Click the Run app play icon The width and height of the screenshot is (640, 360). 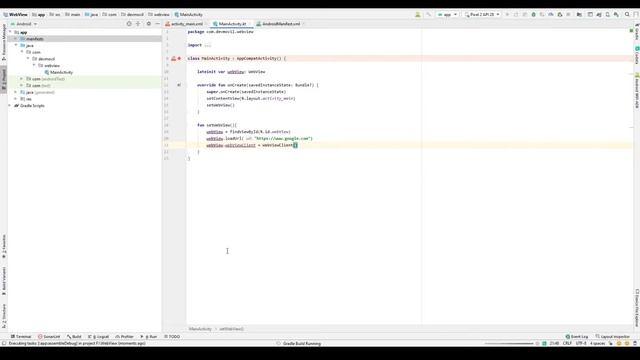tap(507, 14)
